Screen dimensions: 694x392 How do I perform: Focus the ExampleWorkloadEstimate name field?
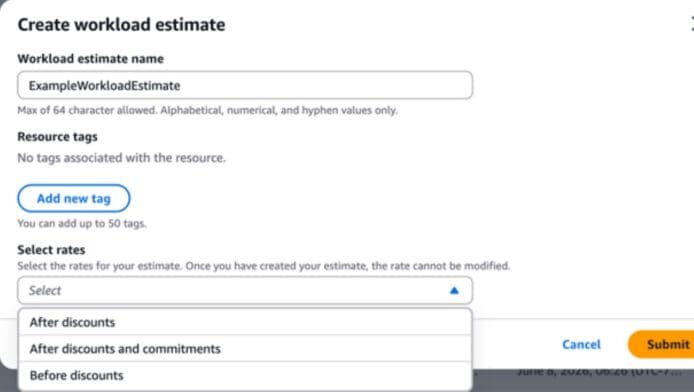pyautogui.click(x=245, y=85)
